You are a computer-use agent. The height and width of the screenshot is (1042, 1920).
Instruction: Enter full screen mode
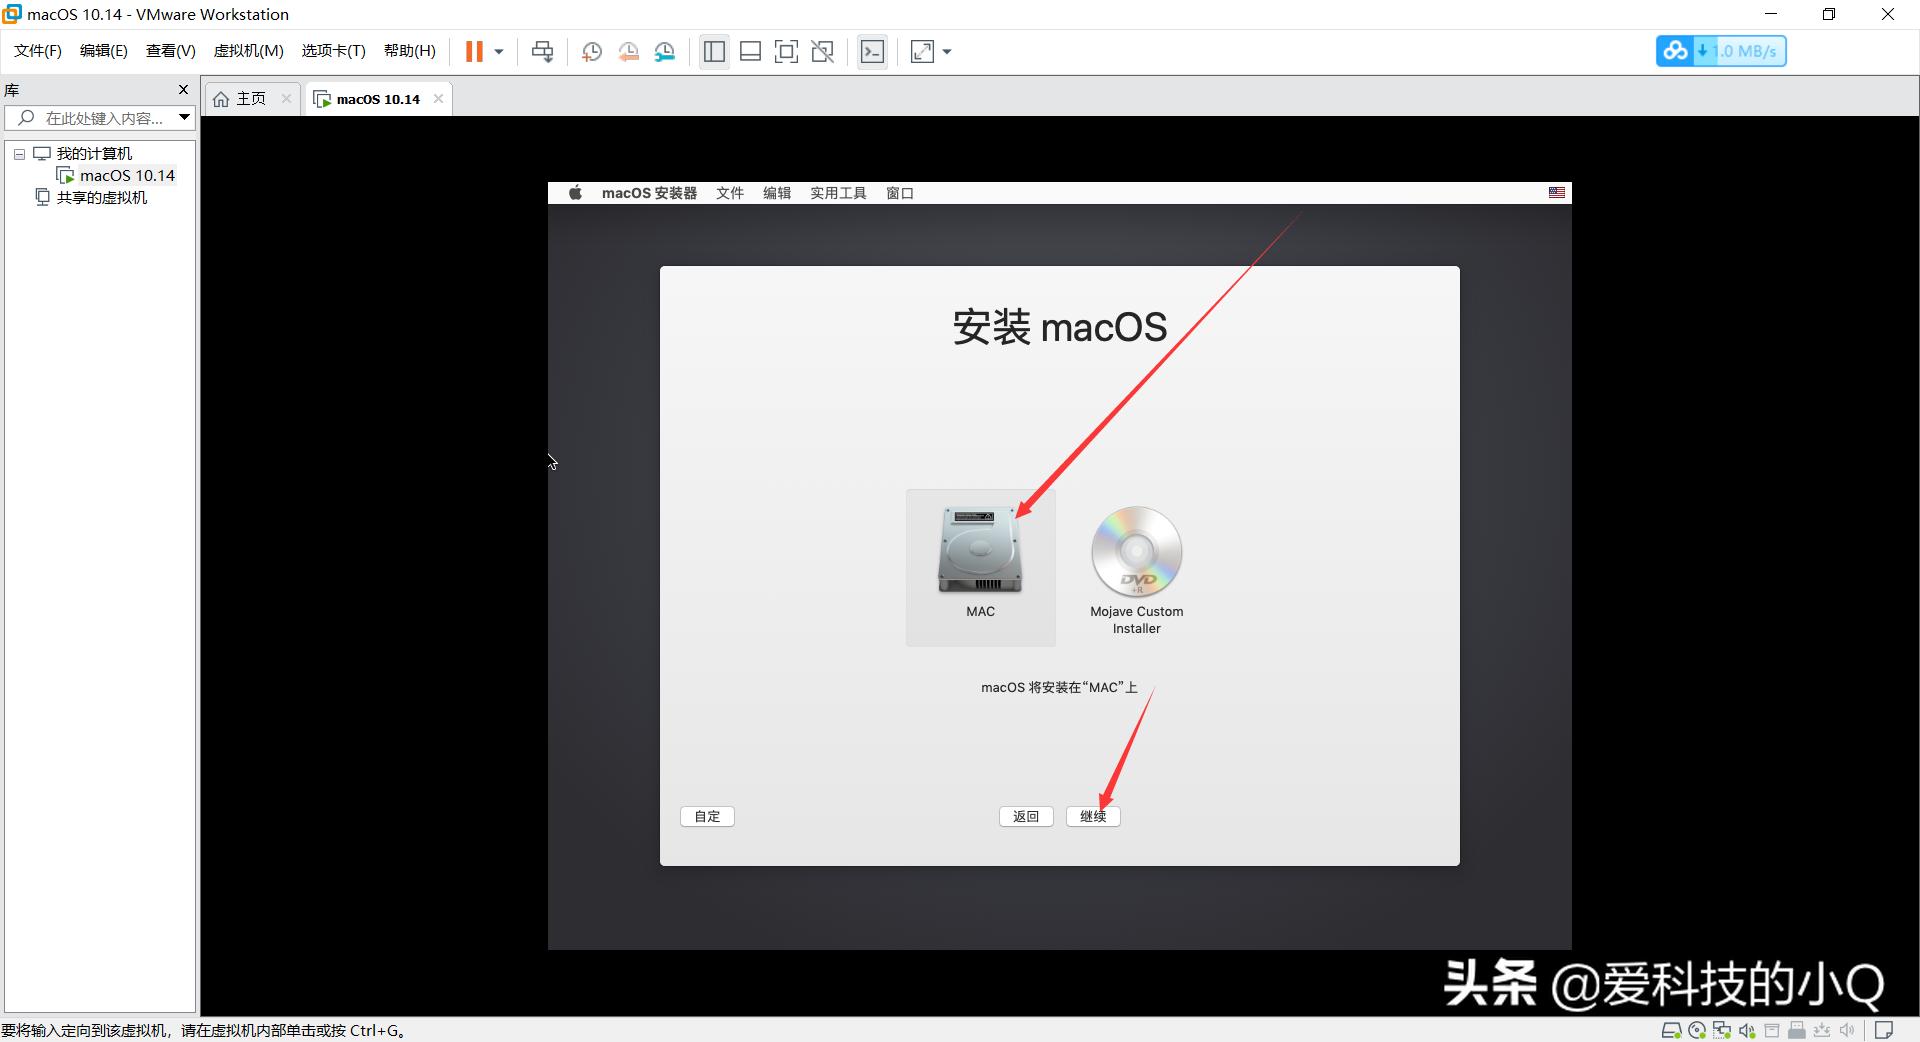[787, 51]
